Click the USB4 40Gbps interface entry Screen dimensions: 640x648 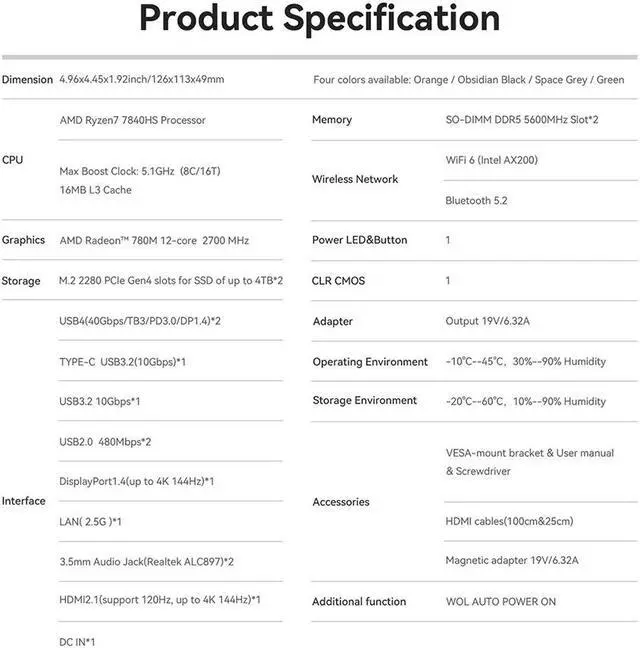click(140, 321)
